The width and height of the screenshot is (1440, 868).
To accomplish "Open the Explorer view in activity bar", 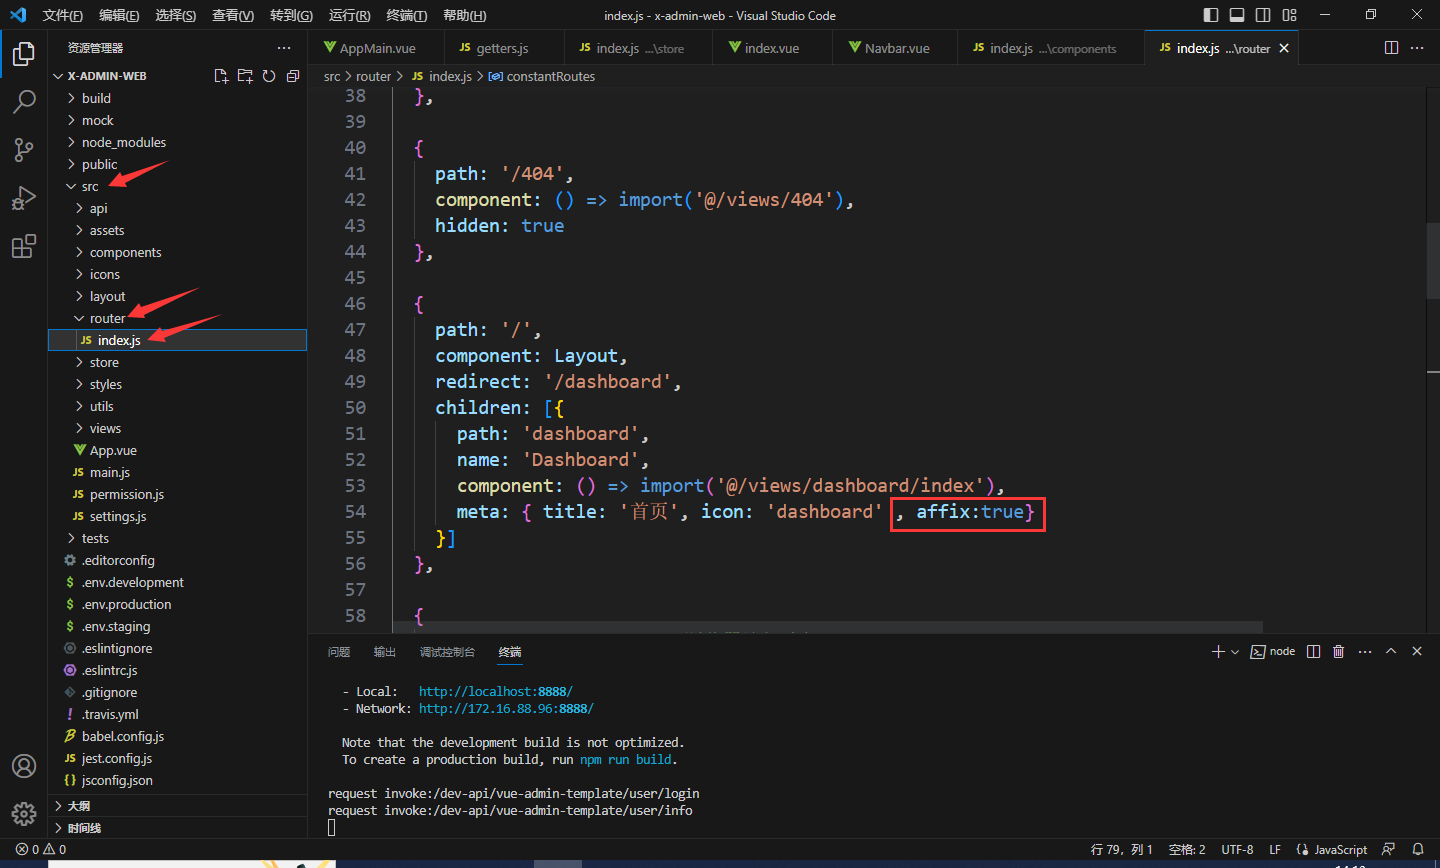I will 24,54.
